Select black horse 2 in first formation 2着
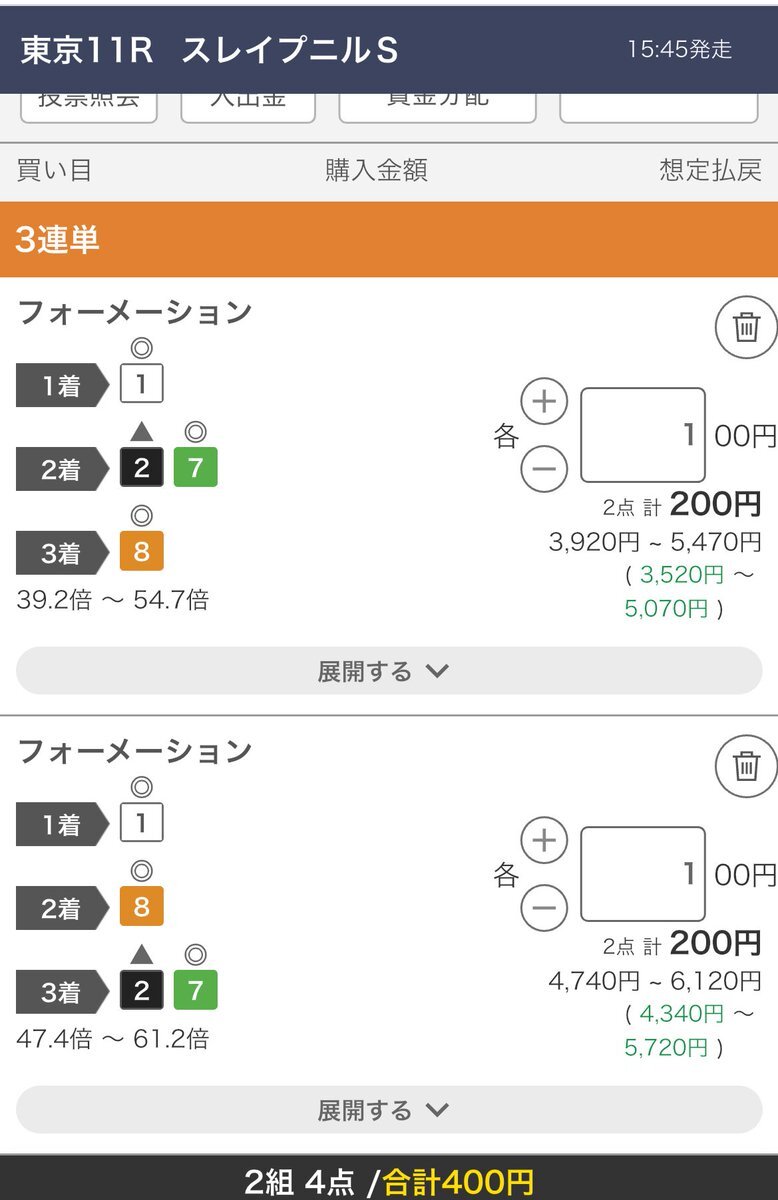The height and width of the screenshot is (1200, 778). pyautogui.click(x=141, y=468)
